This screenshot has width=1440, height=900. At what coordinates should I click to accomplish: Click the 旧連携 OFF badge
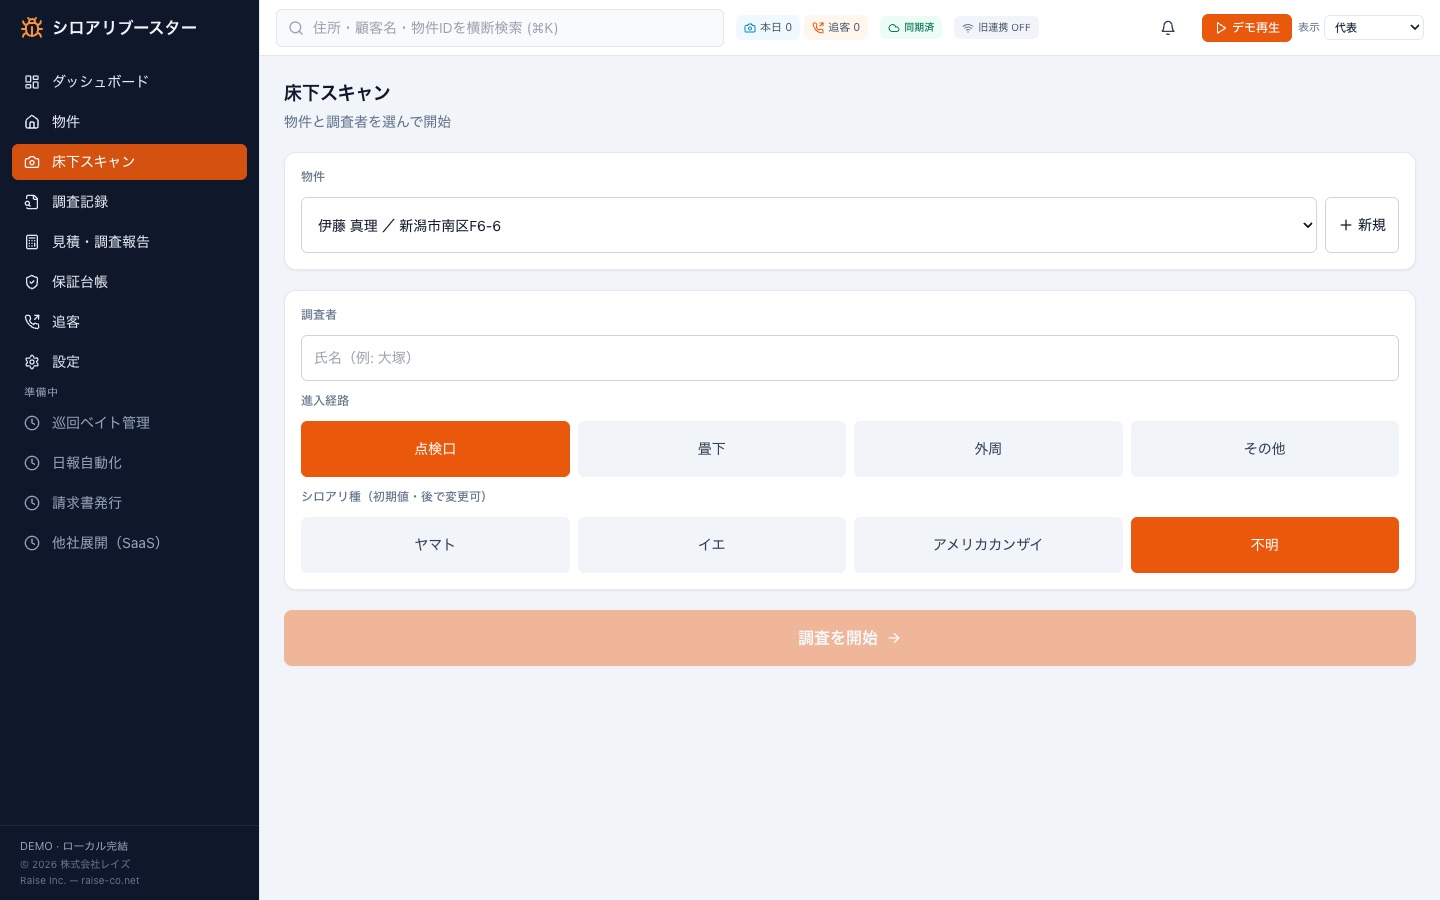tap(996, 28)
